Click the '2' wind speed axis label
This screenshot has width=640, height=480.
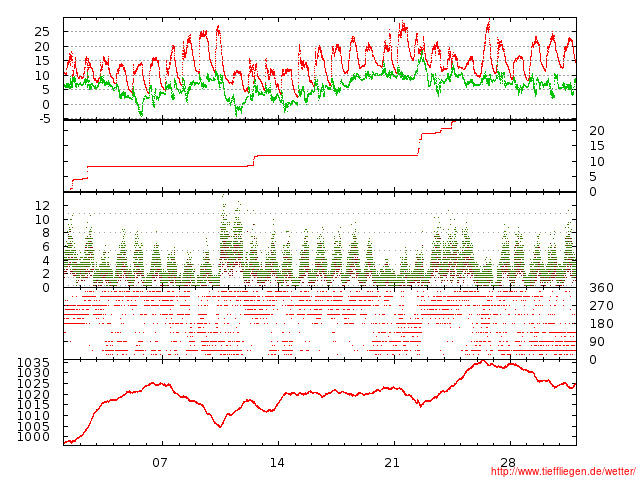pos(46,273)
